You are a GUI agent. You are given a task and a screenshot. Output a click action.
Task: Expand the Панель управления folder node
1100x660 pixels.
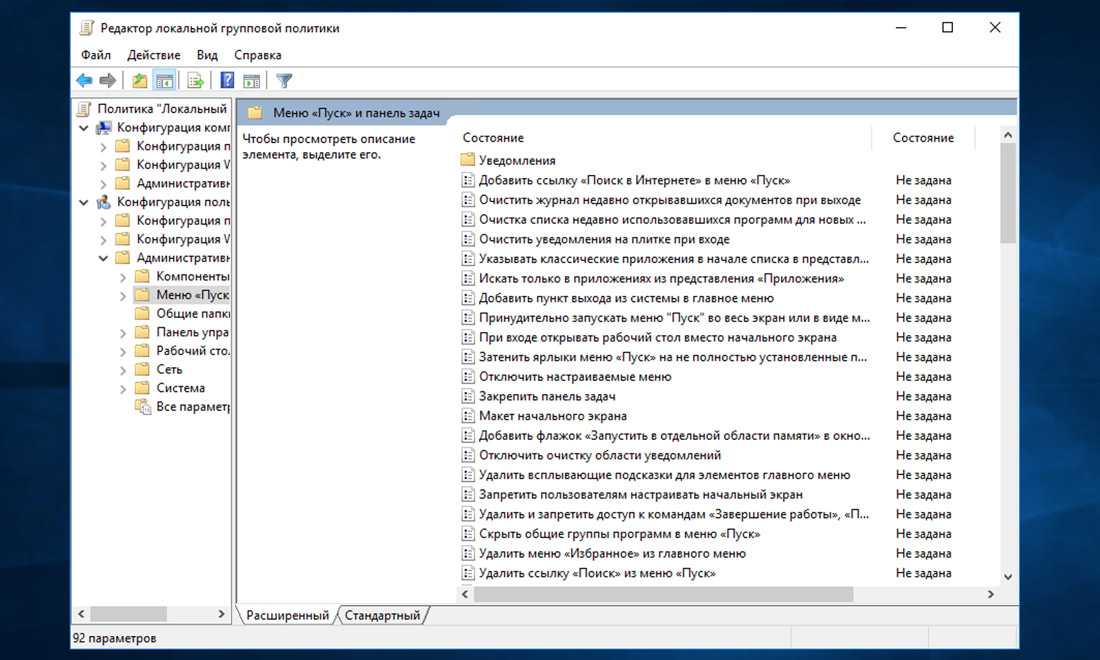[123, 332]
